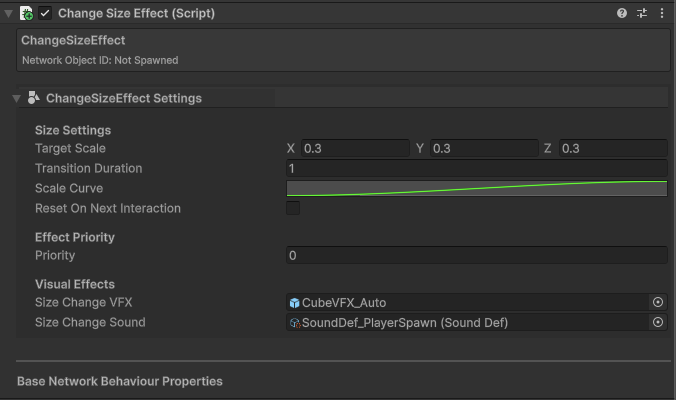Image resolution: width=676 pixels, height=400 pixels.
Task: Open the component presets selector icon
Action: pyautogui.click(x=642, y=14)
